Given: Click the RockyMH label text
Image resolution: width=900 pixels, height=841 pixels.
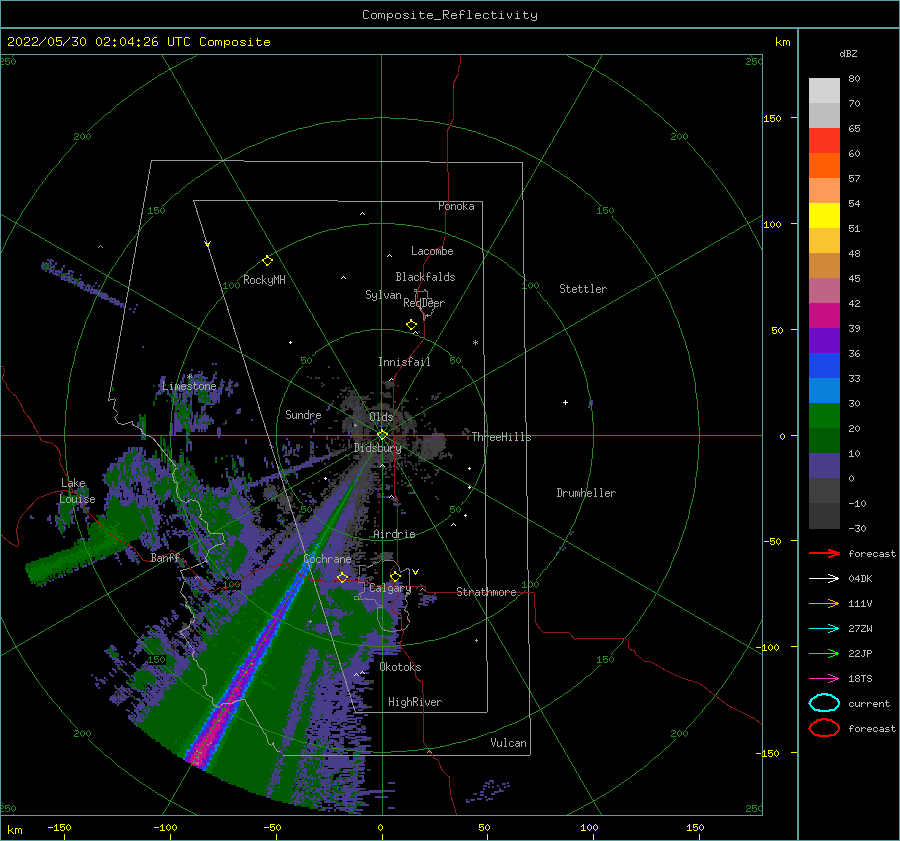Looking at the screenshot, I should [x=264, y=280].
